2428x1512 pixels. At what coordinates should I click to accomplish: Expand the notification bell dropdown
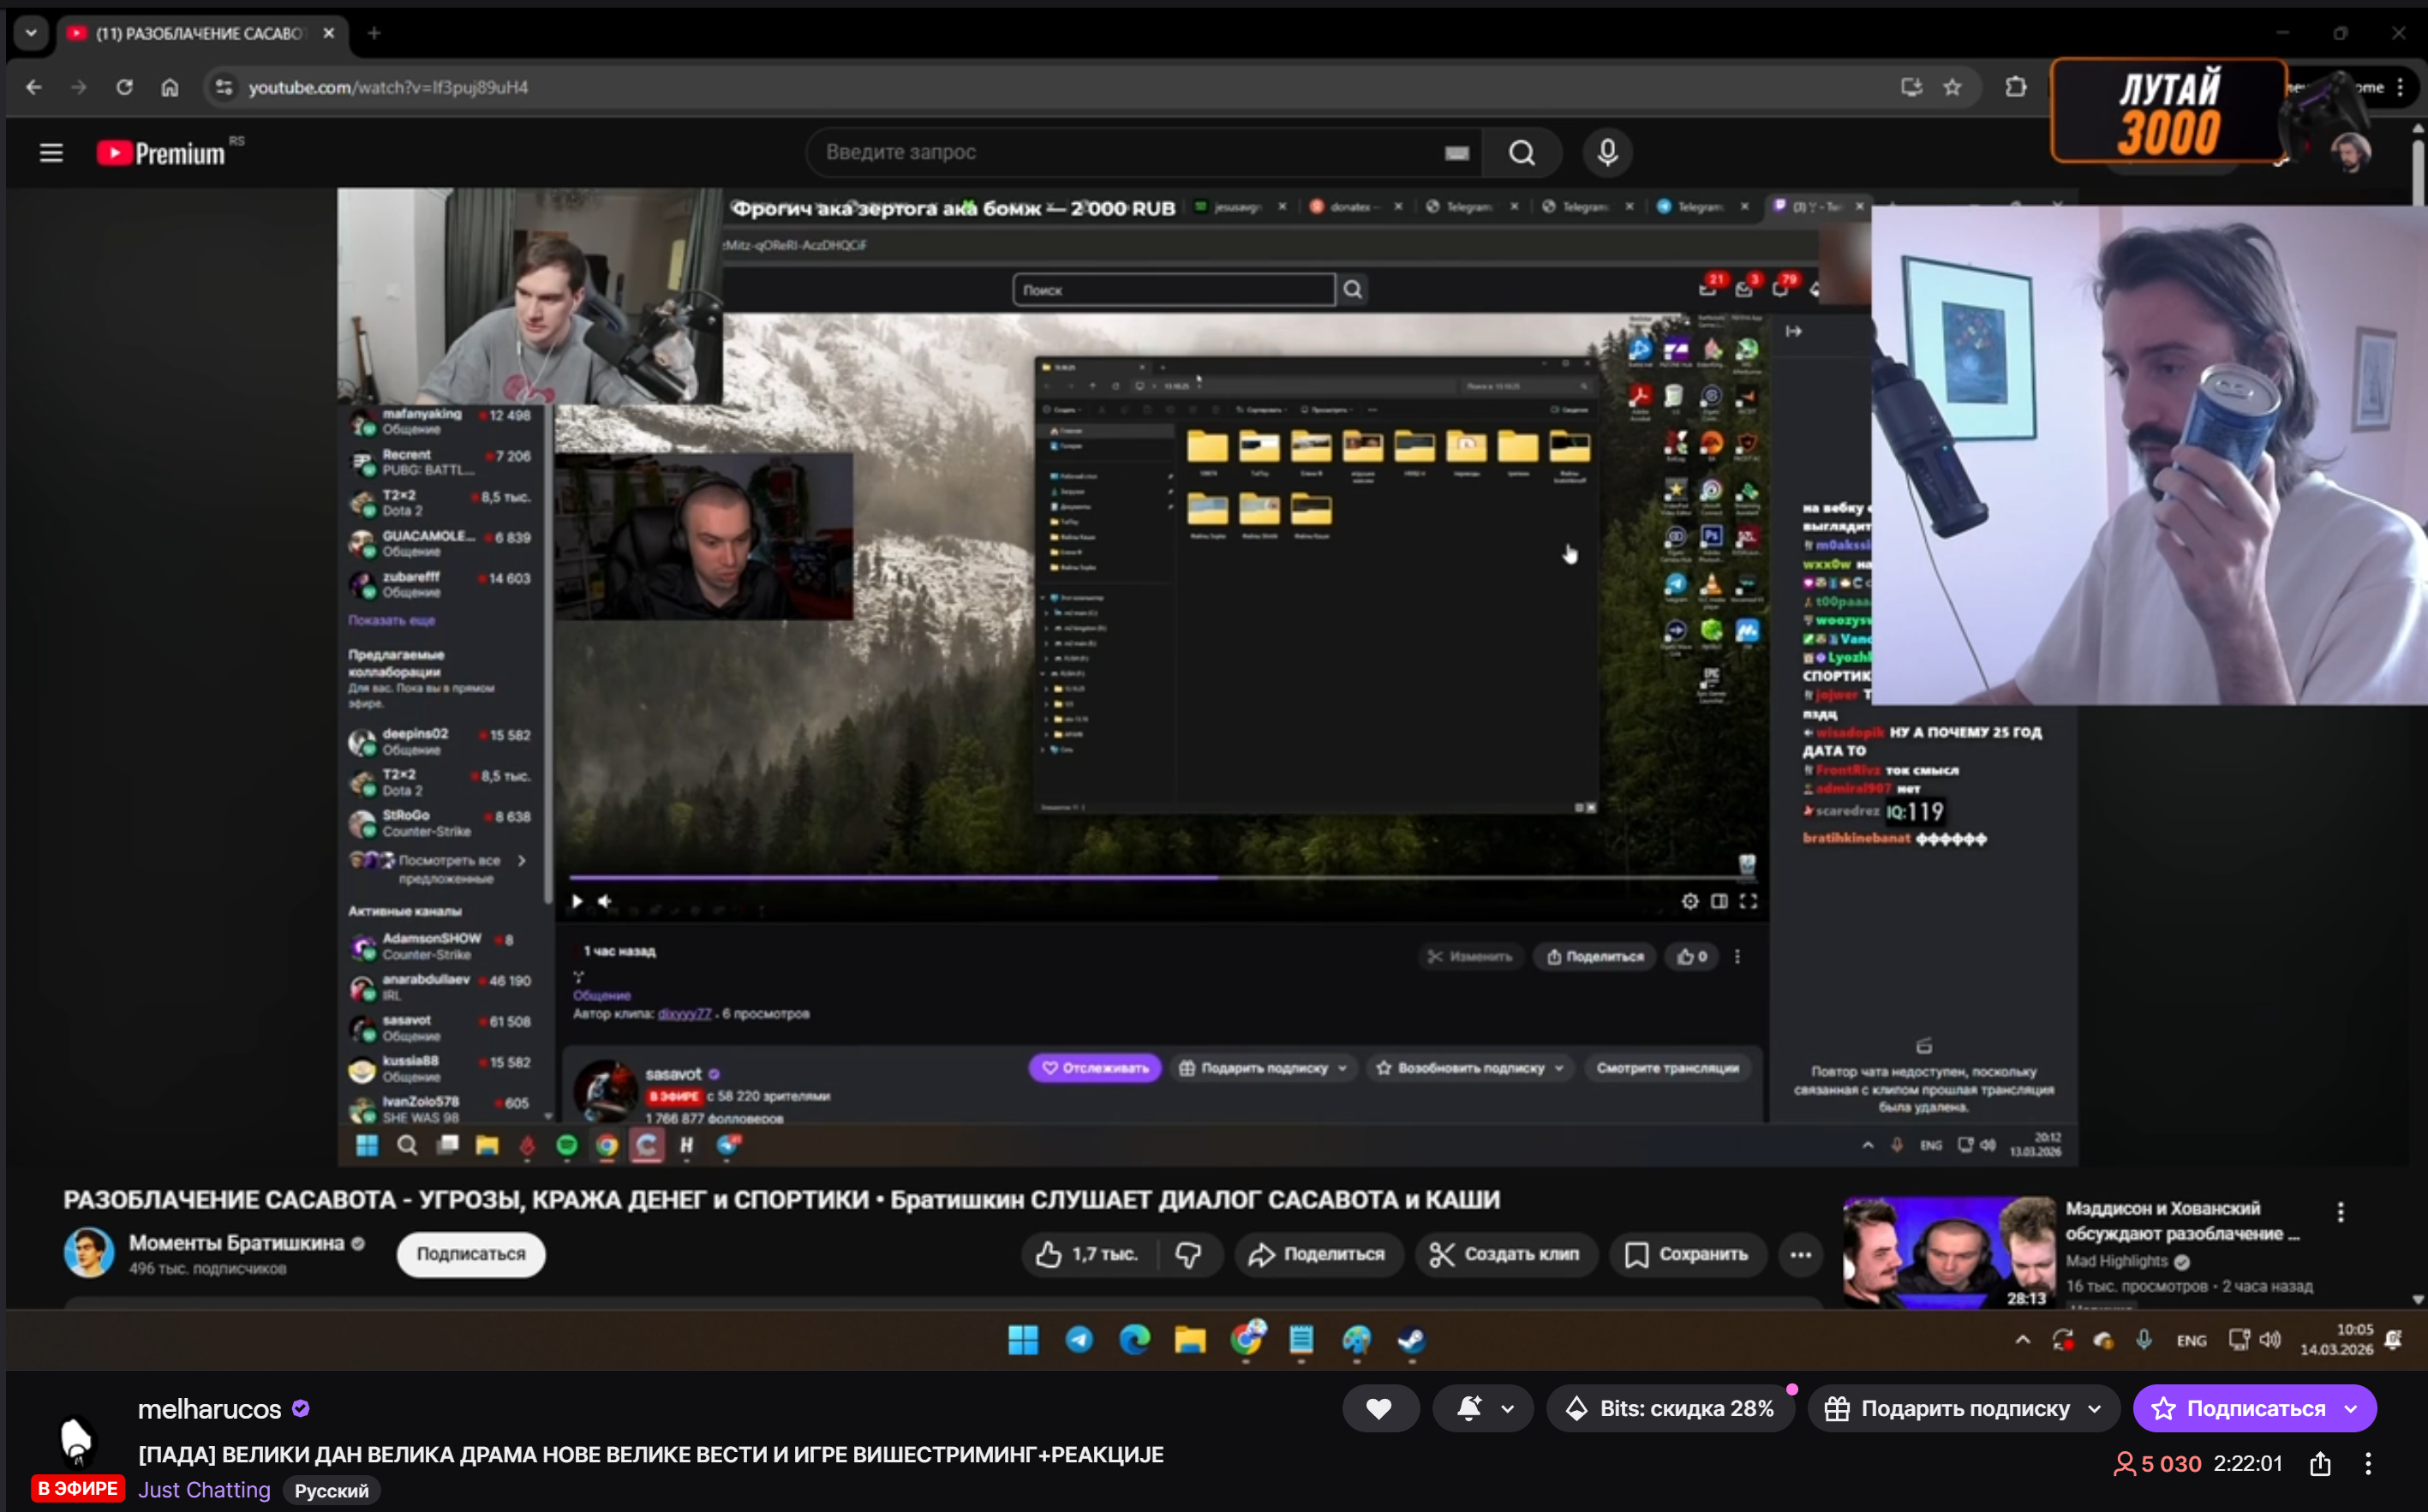point(1507,1408)
